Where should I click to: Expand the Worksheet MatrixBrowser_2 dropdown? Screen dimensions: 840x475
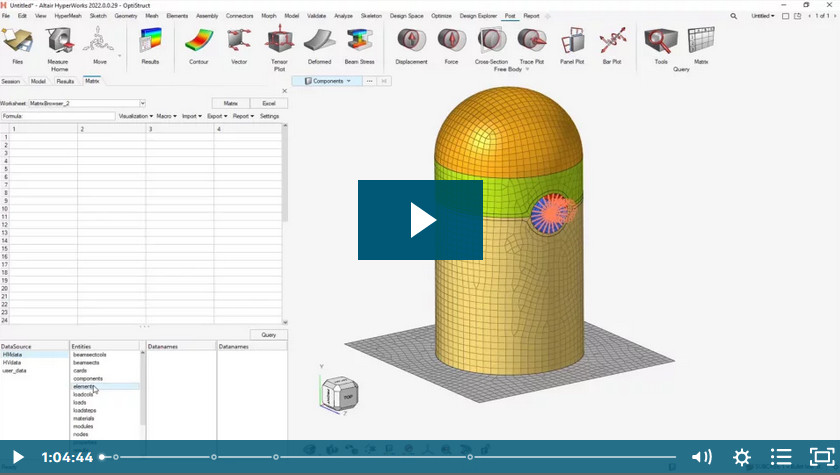click(143, 103)
